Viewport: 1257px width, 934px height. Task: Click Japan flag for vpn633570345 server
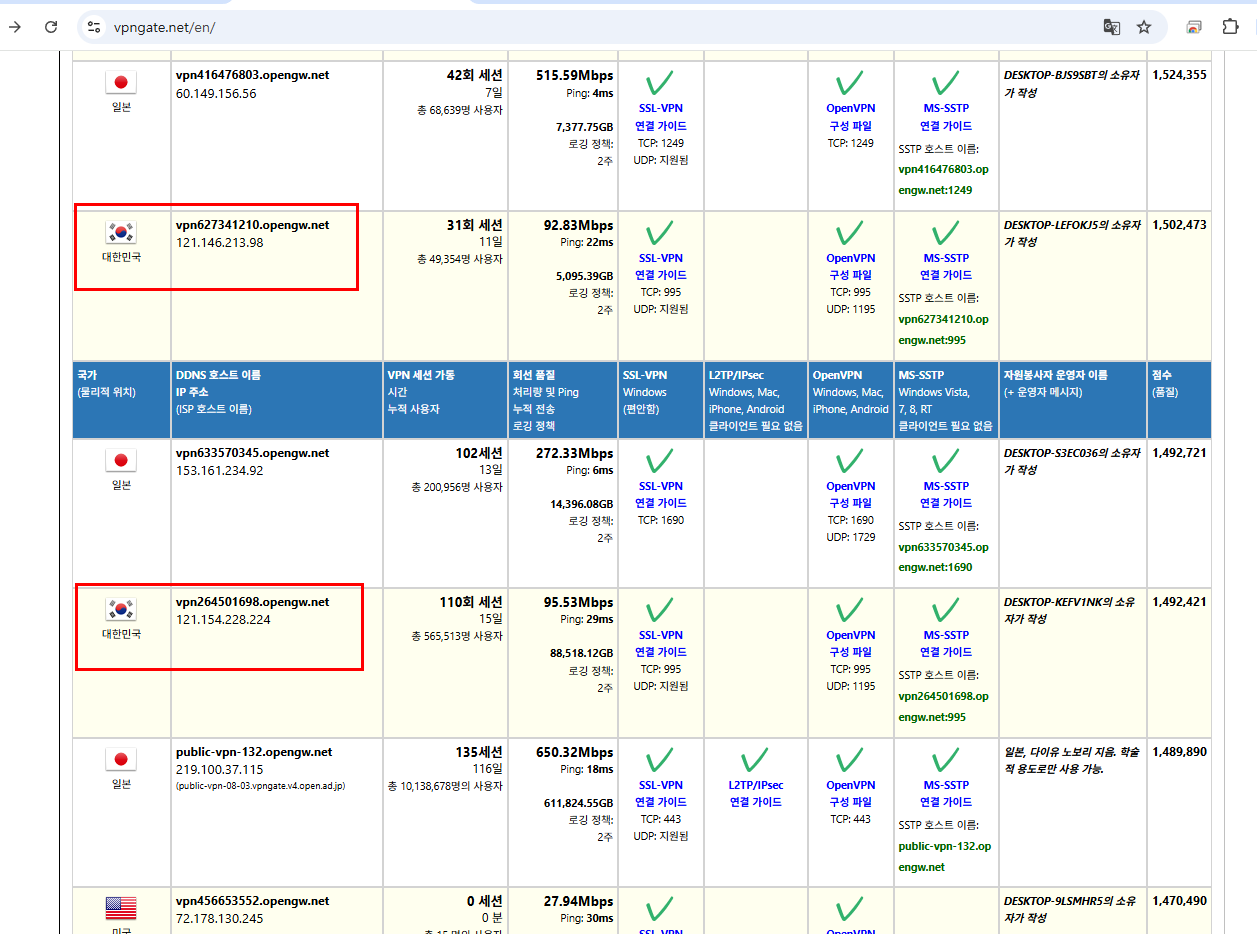click(121, 460)
